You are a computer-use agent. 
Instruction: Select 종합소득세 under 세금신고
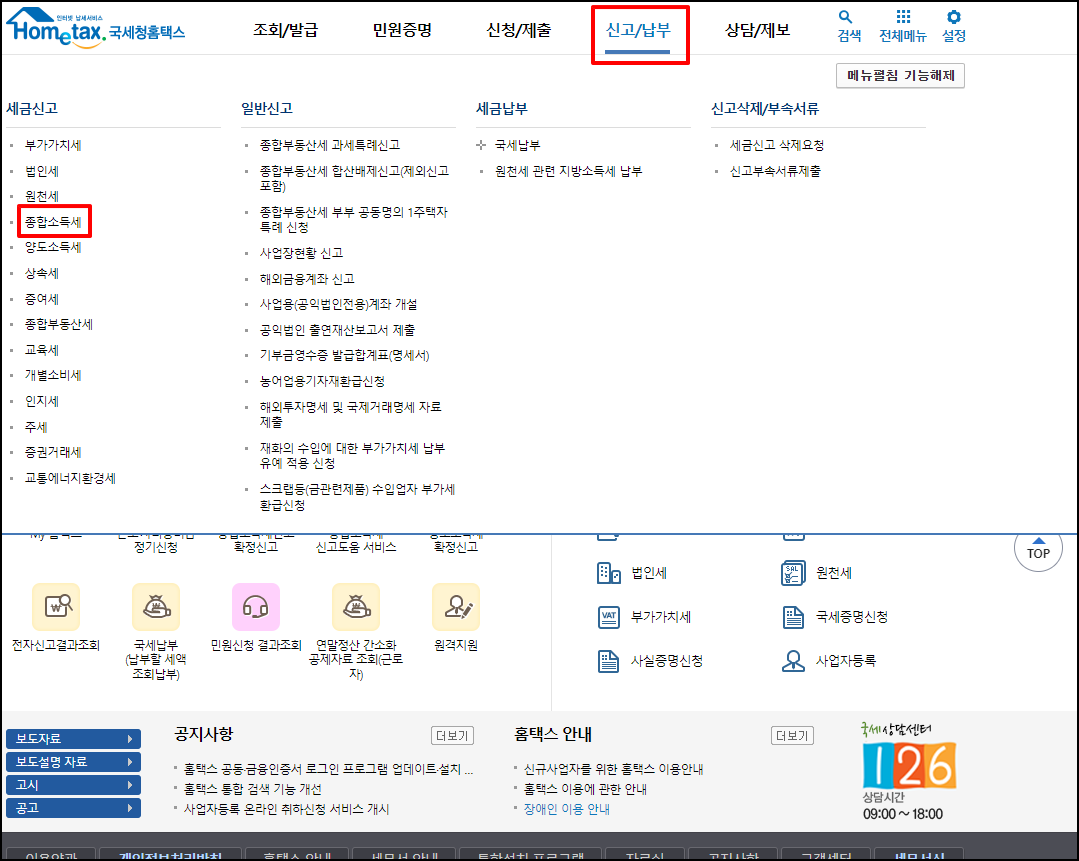click(53, 222)
